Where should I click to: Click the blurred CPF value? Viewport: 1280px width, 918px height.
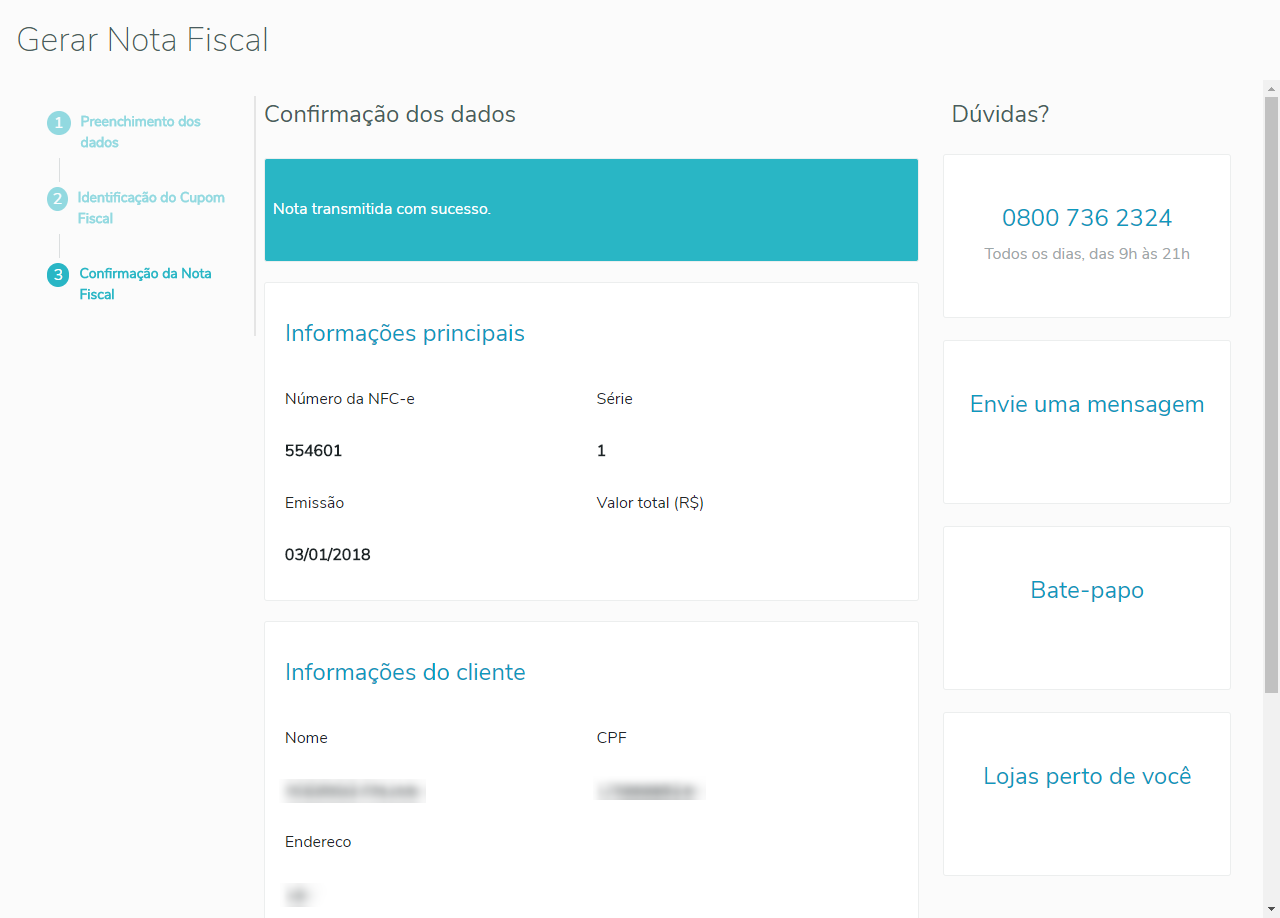click(648, 792)
